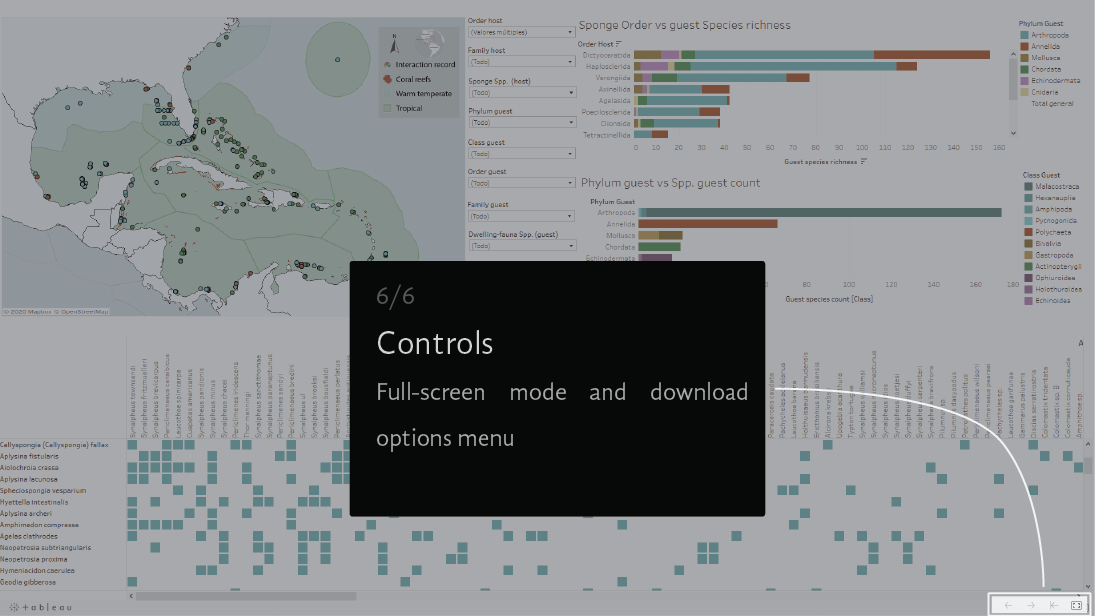Click the sort icon beside Order Host
This screenshot has width=1095, height=616.
[619, 44]
